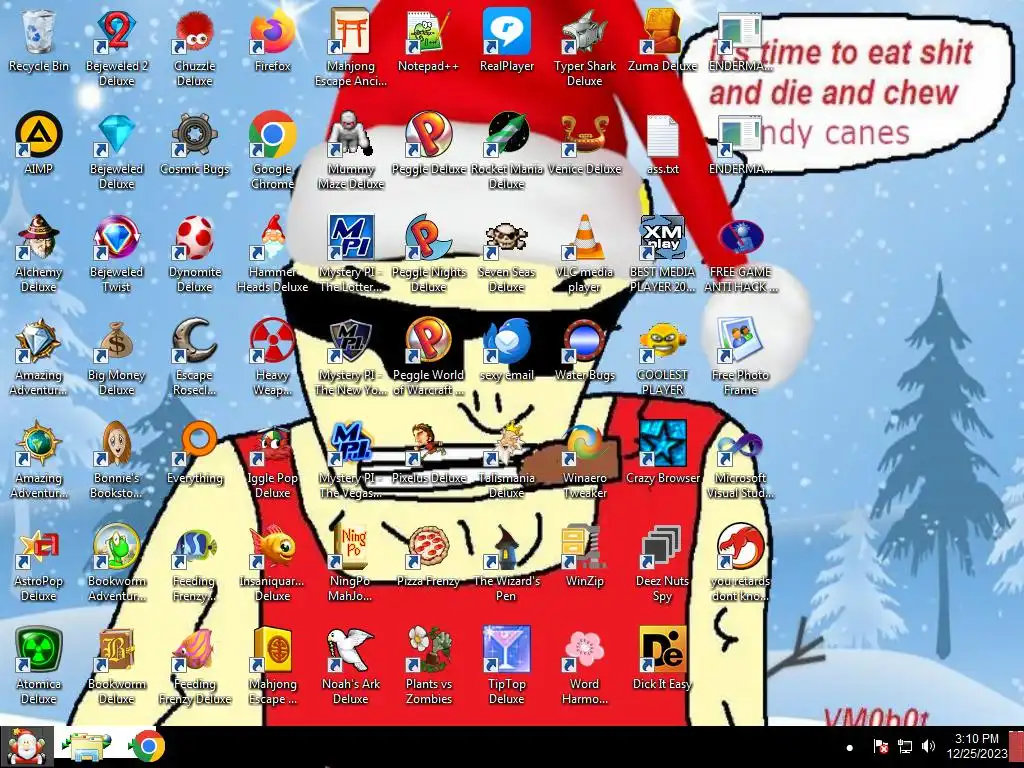This screenshot has height=768, width=1024.
Task: Click the Chrome icon in the taskbar
Action: tap(148, 746)
